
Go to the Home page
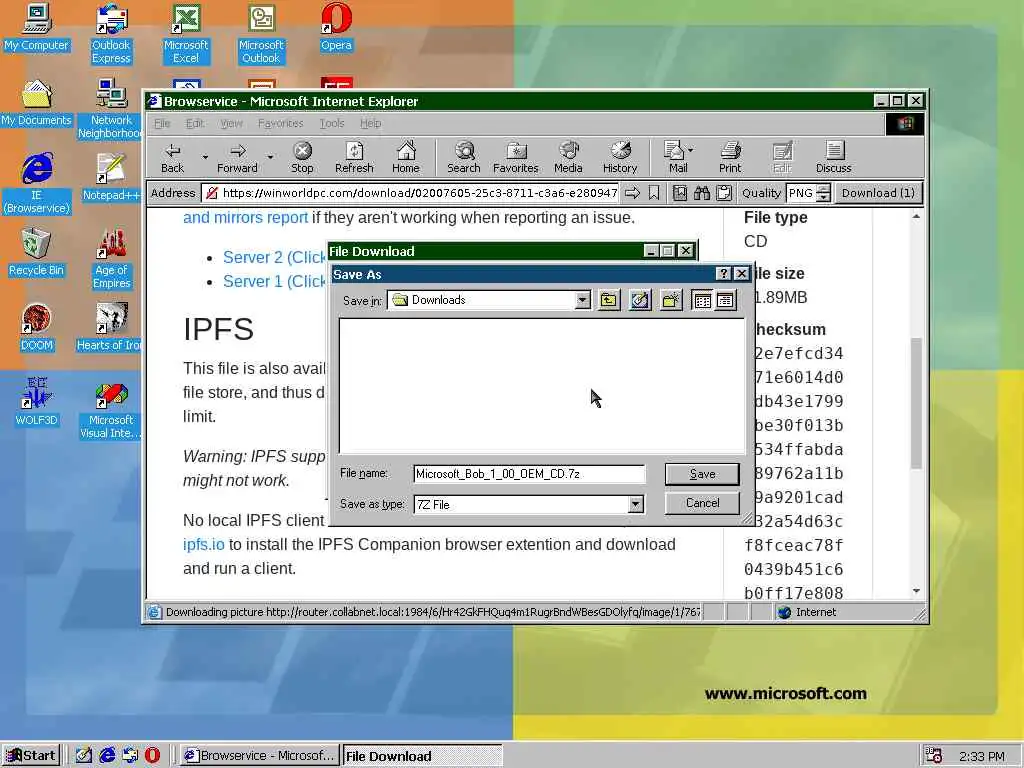(406, 157)
